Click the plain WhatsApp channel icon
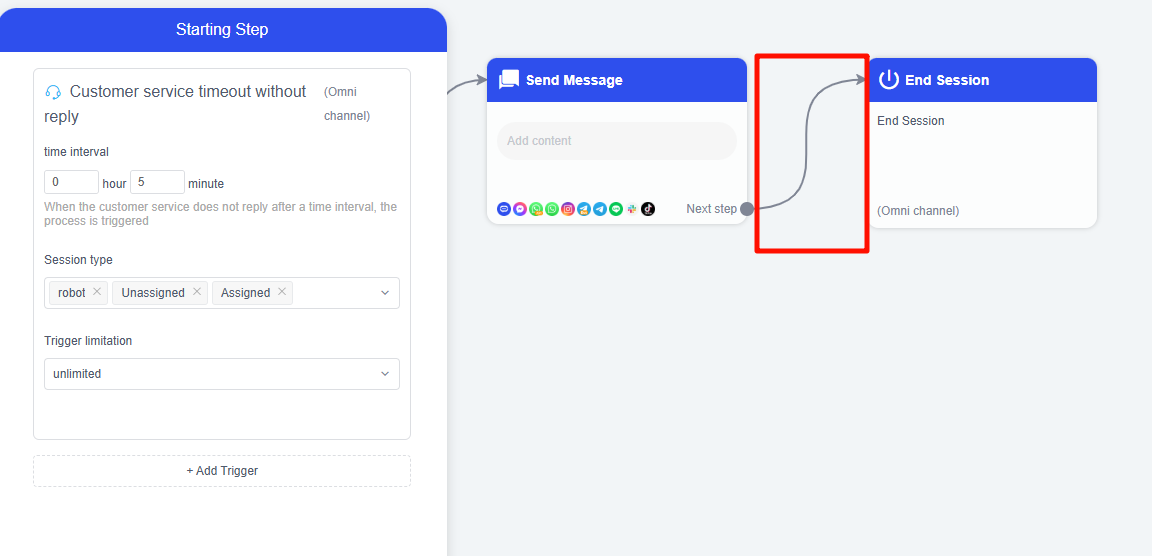The width and height of the screenshot is (1152, 556). click(552, 209)
